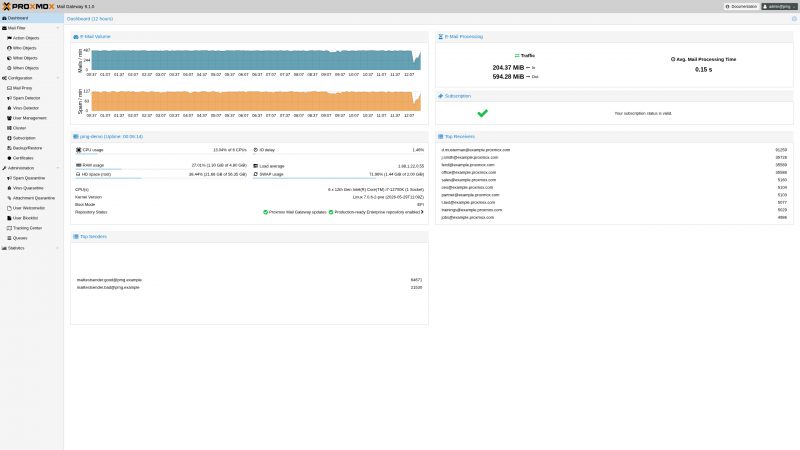Viewport: 800px width, 450px height.
Task: Open the Documentation button
Action: point(741,7)
